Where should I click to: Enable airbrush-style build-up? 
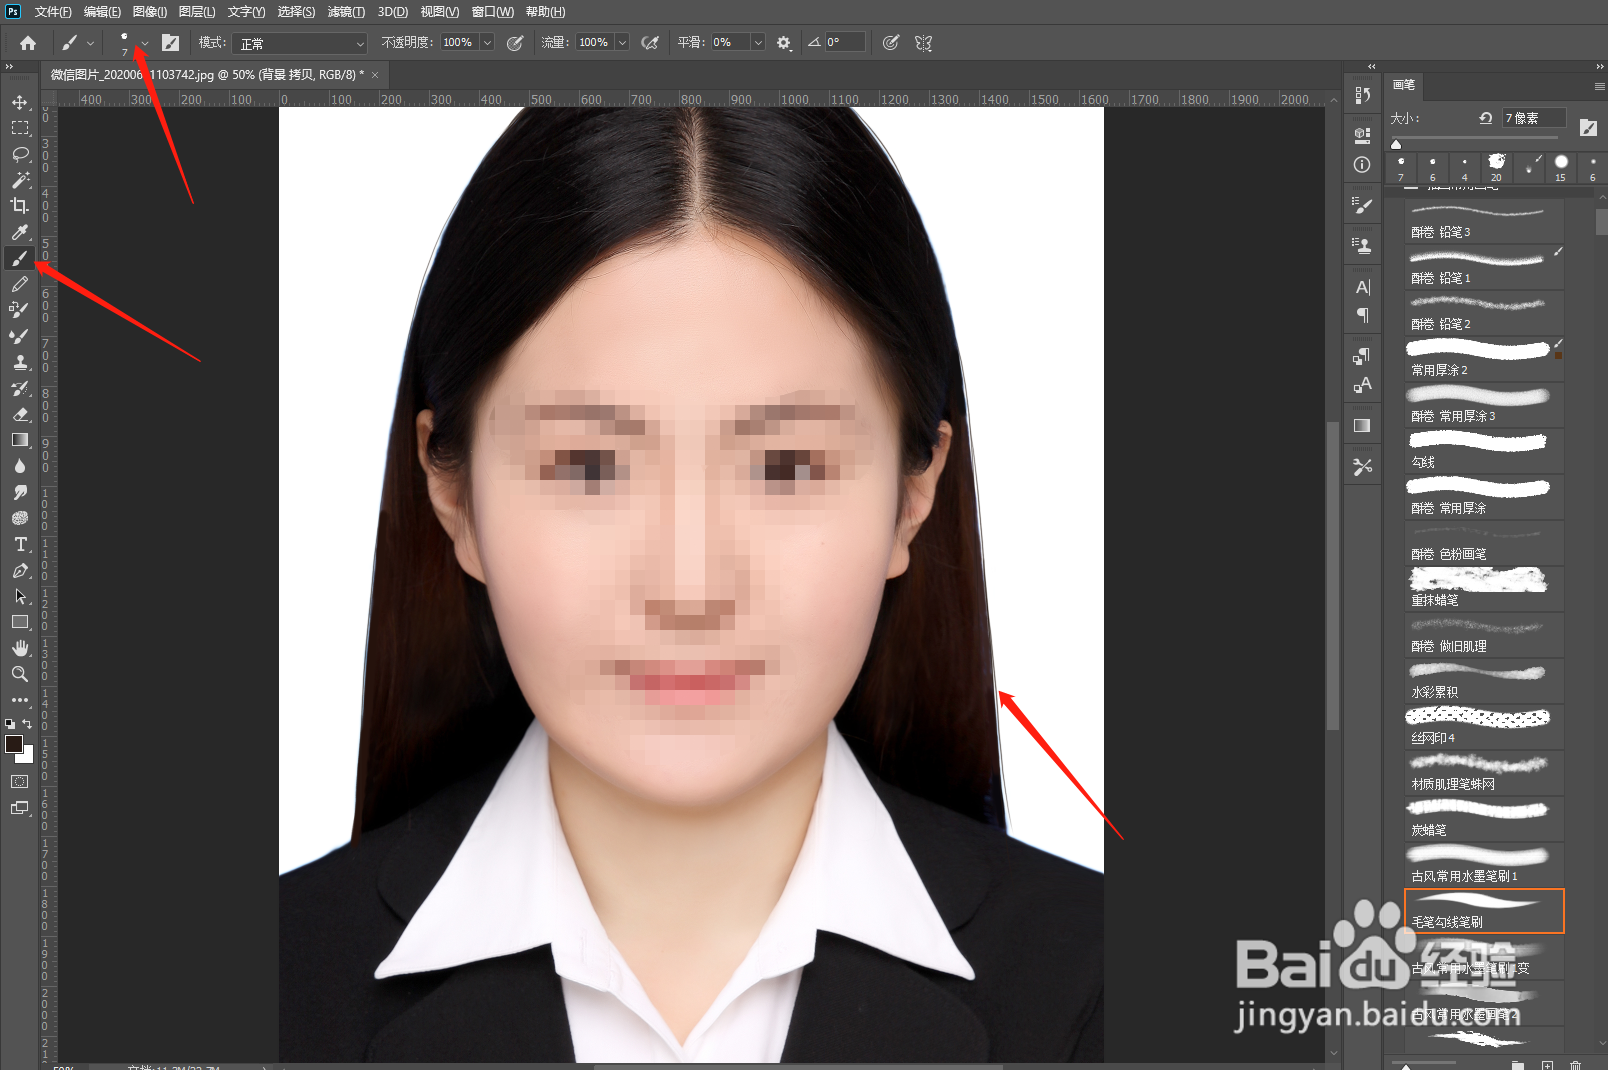(x=650, y=43)
